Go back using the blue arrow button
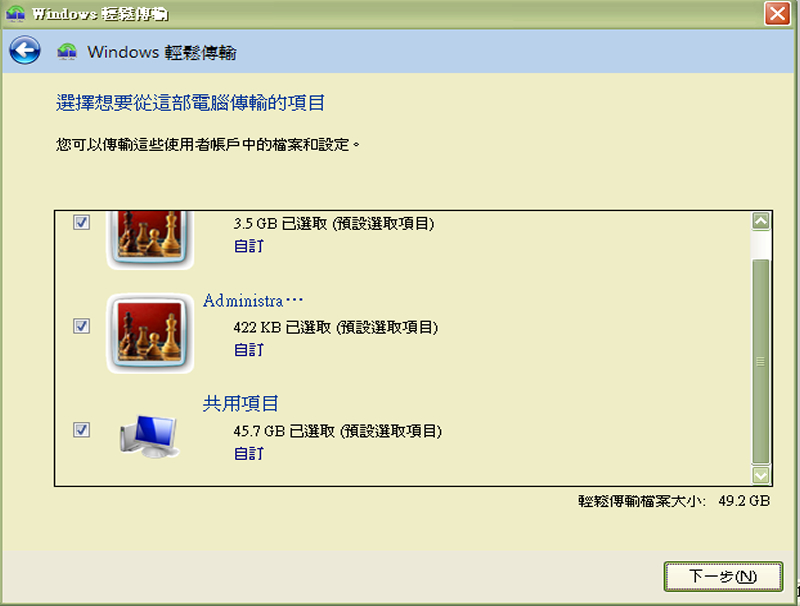Image resolution: width=800 pixels, height=606 pixels. point(24,50)
